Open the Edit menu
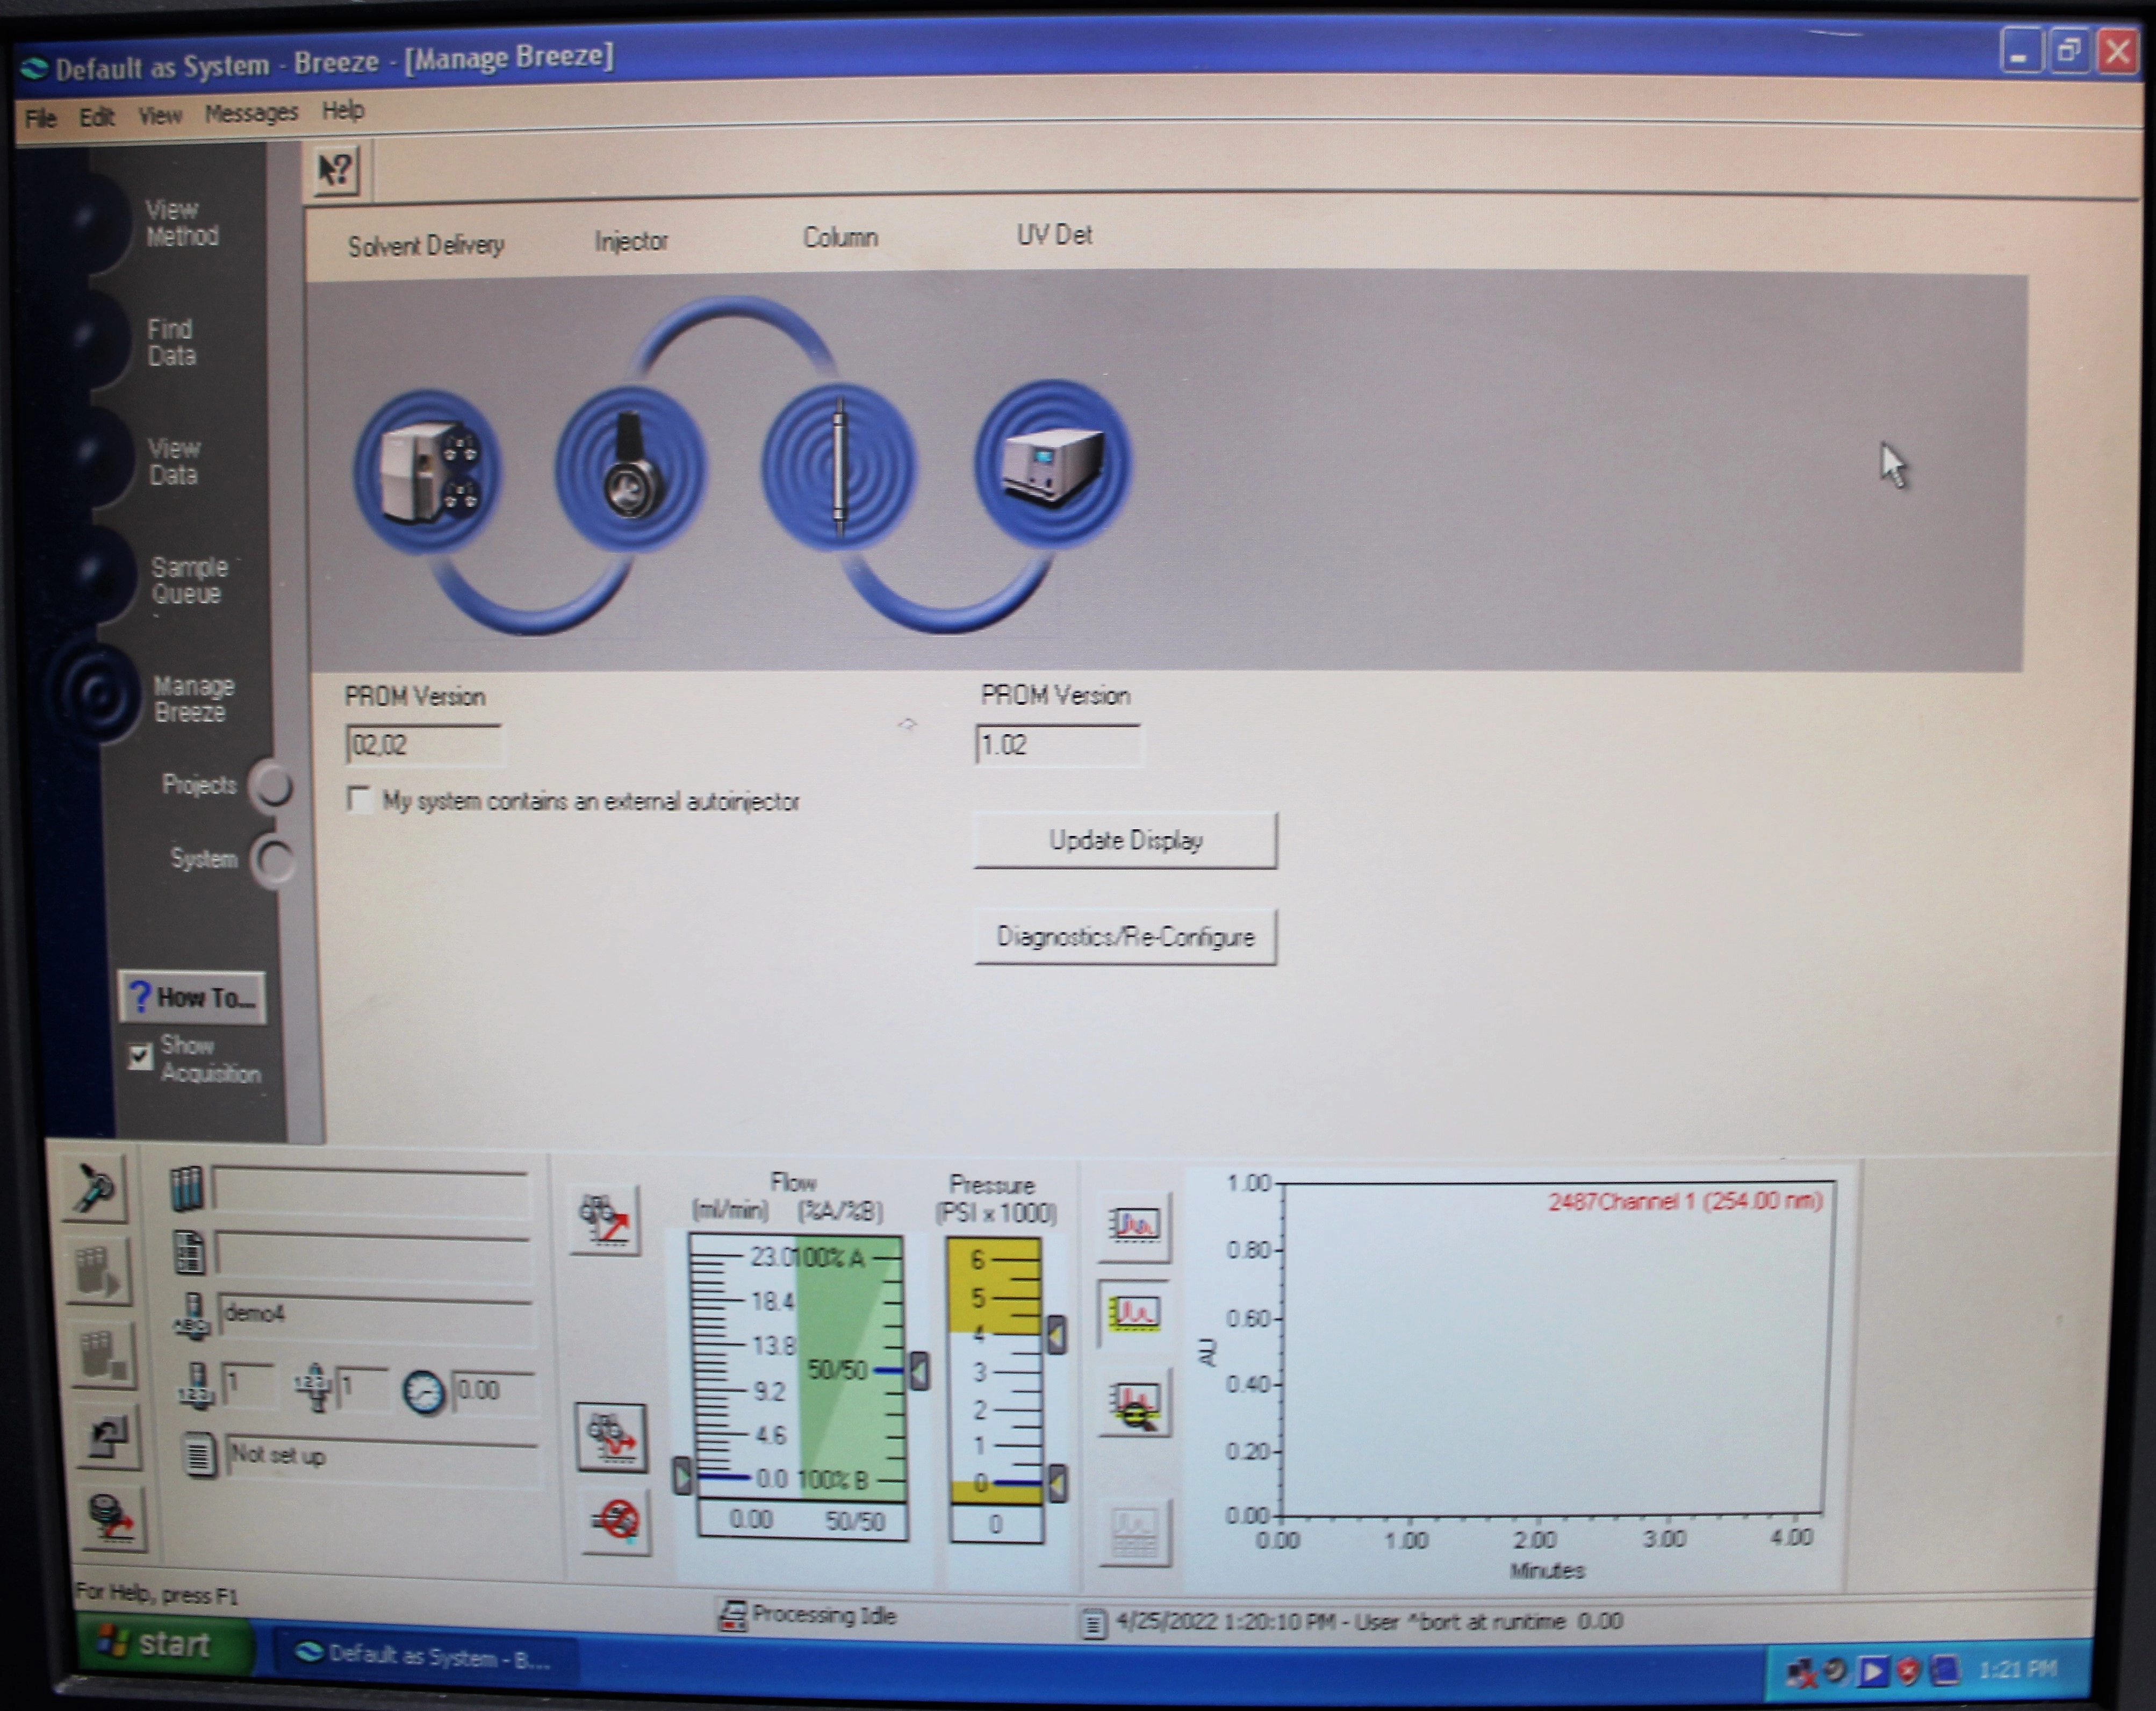Image resolution: width=2156 pixels, height=1711 pixels. point(96,118)
